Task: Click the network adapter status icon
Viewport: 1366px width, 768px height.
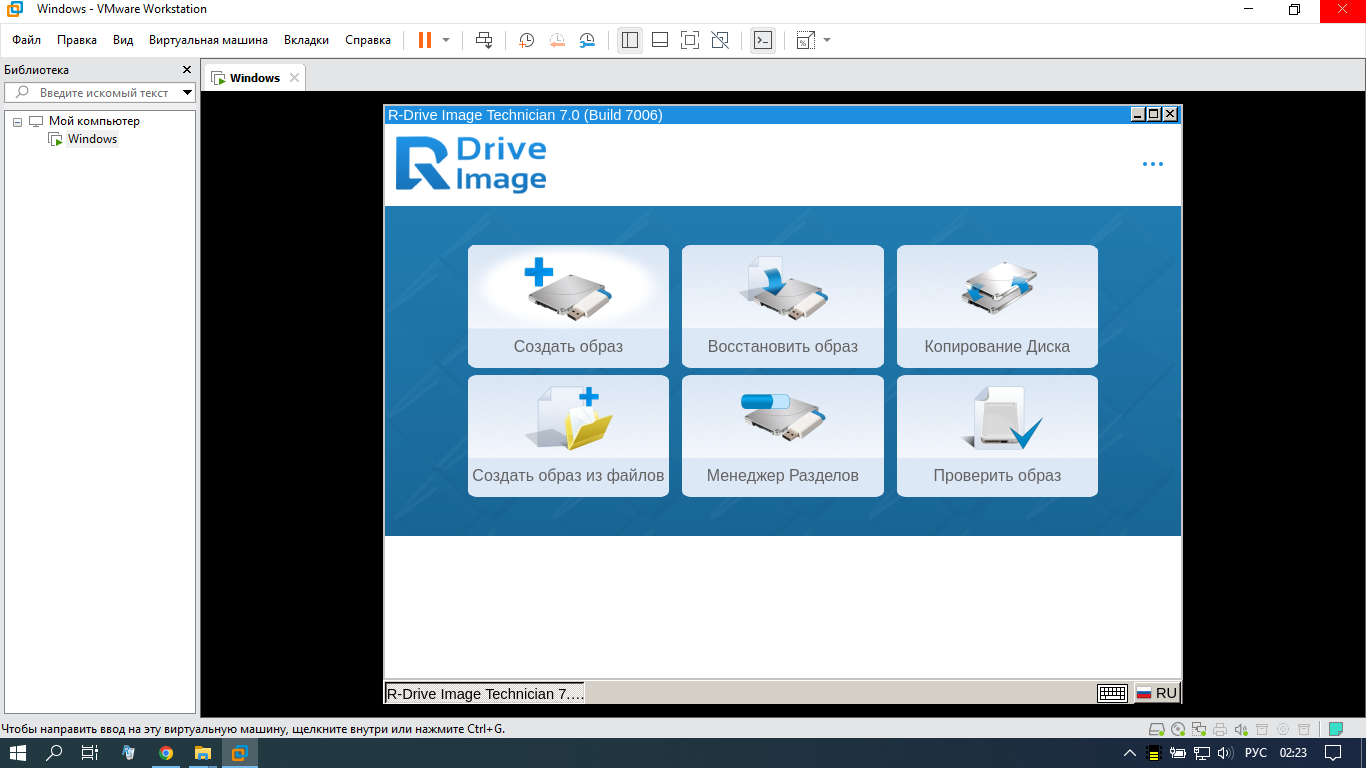Action: [1199, 729]
